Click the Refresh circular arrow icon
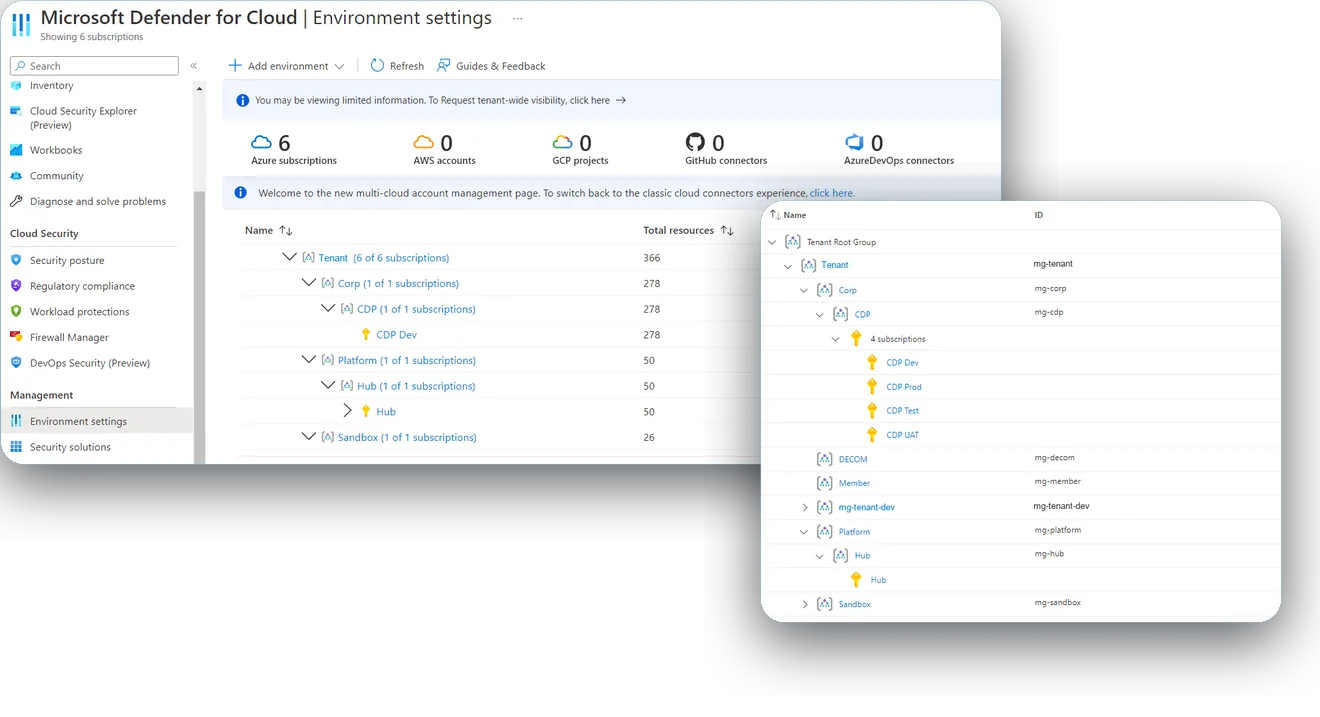Image resolution: width=1320 pixels, height=717 pixels. (377, 65)
